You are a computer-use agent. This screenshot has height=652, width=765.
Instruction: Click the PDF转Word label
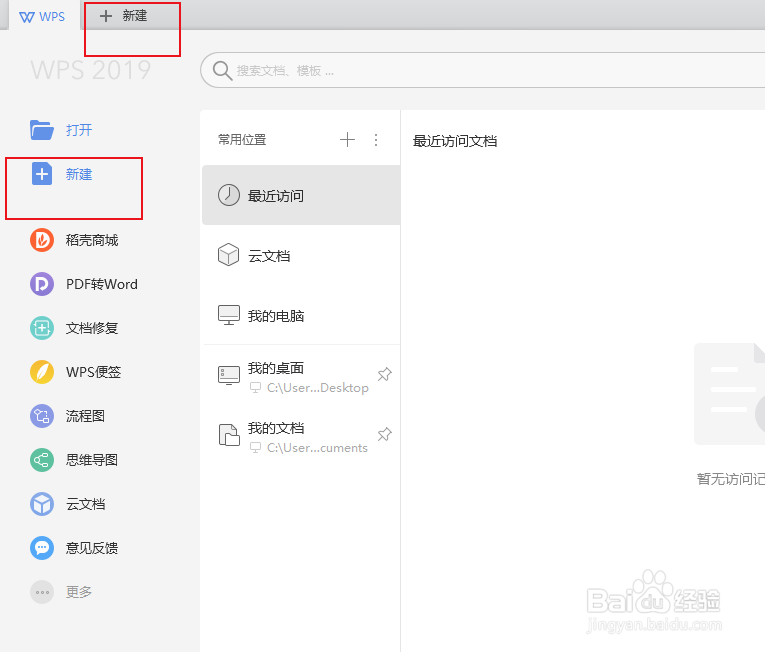point(102,284)
